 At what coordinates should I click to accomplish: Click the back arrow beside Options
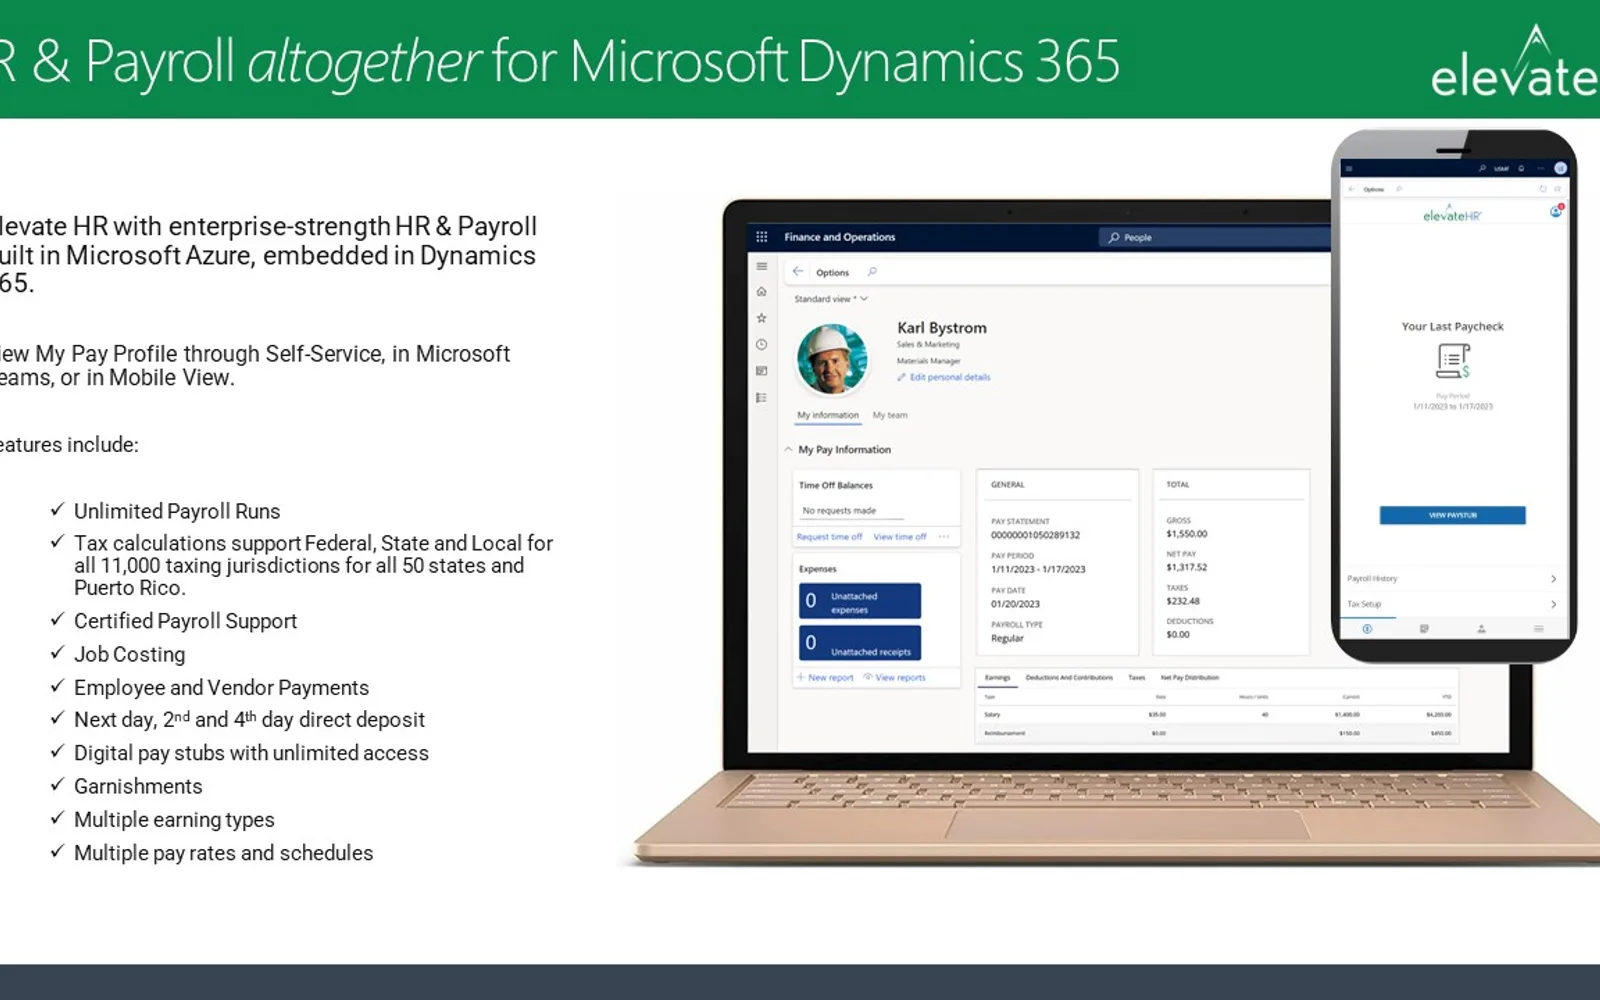798,271
